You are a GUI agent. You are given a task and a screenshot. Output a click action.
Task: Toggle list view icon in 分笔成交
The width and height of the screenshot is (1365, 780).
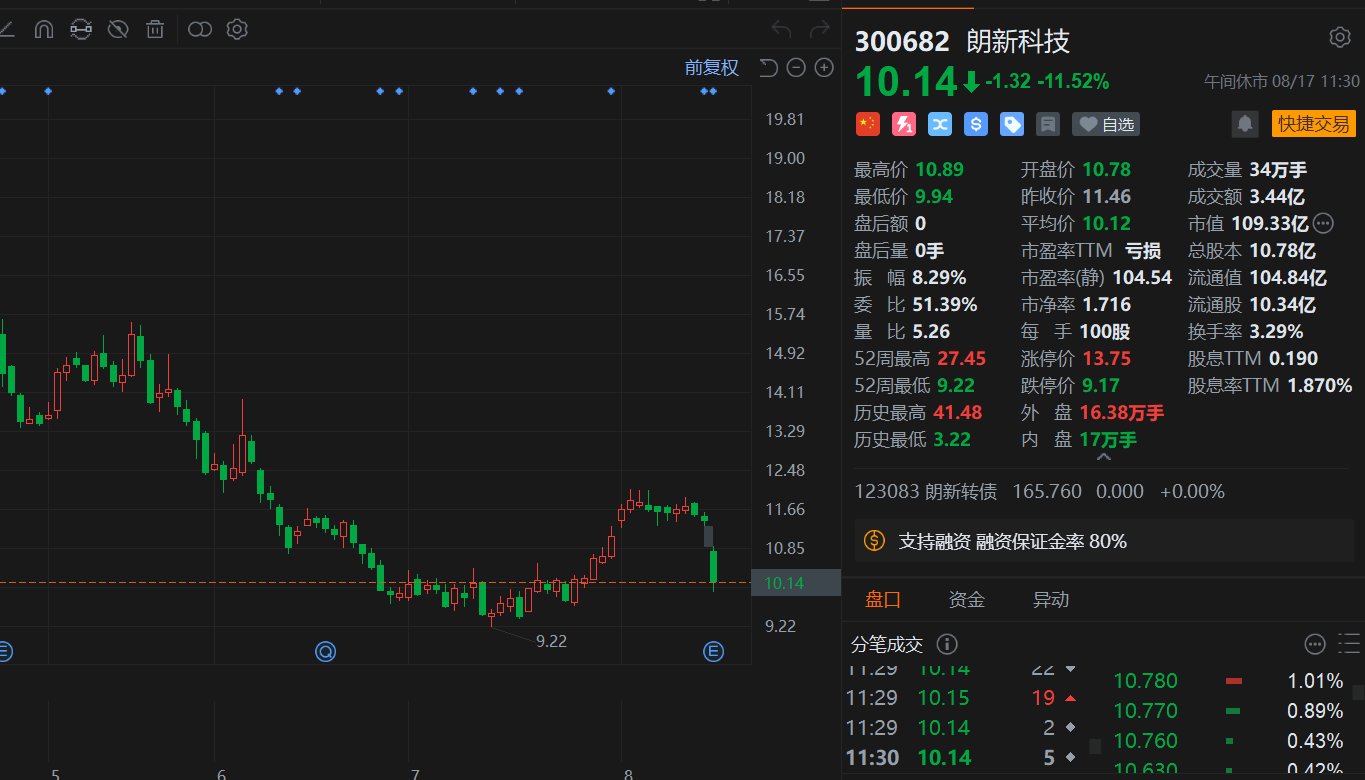pos(1349,643)
